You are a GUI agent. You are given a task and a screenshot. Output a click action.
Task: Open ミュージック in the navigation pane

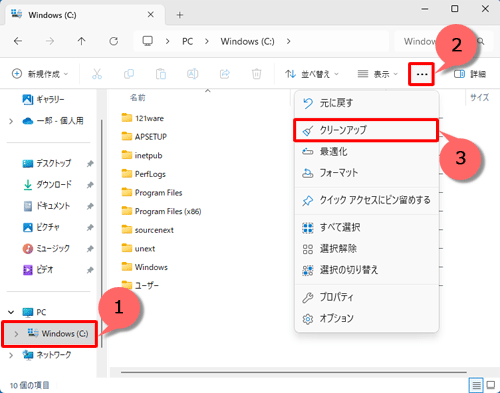(x=46, y=249)
